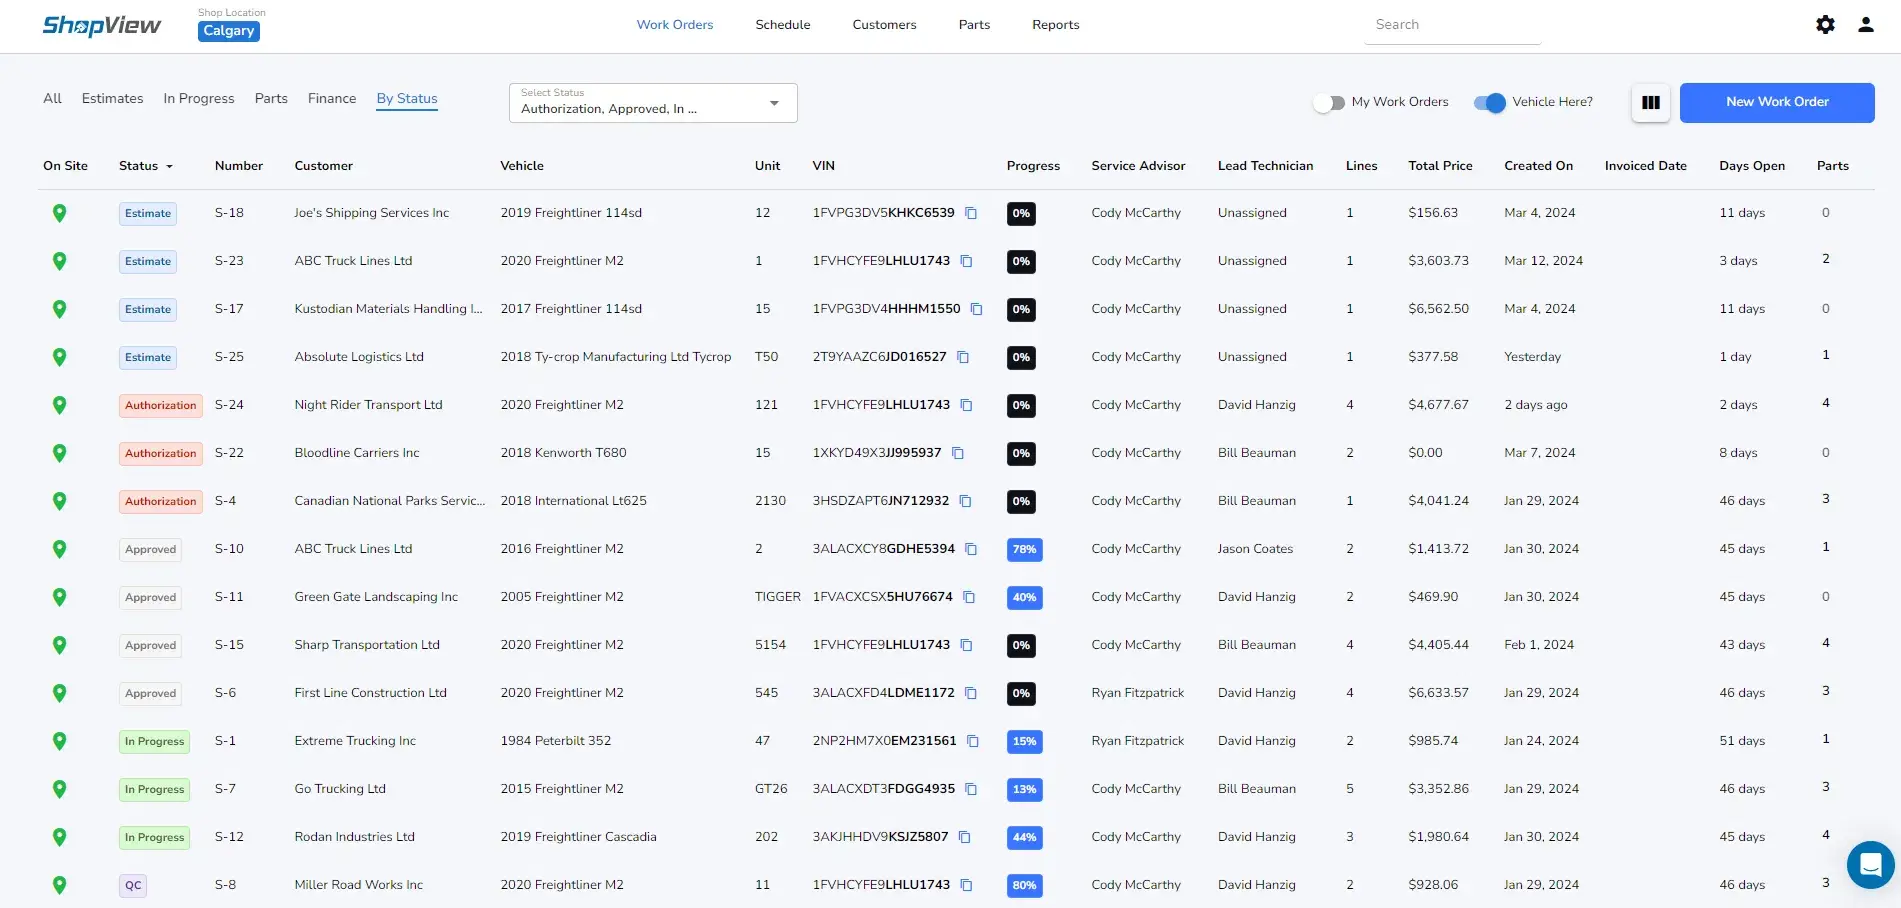Image resolution: width=1901 pixels, height=908 pixels.
Task: Click the location pin for S-24 Night Rider Transport
Action: coord(60,405)
